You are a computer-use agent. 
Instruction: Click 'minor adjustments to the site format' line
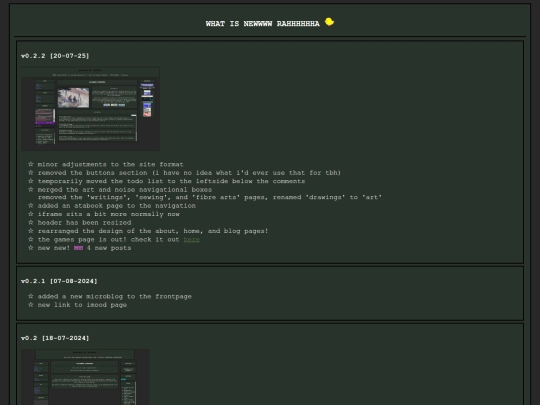pyautogui.click(x=111, y=164)
